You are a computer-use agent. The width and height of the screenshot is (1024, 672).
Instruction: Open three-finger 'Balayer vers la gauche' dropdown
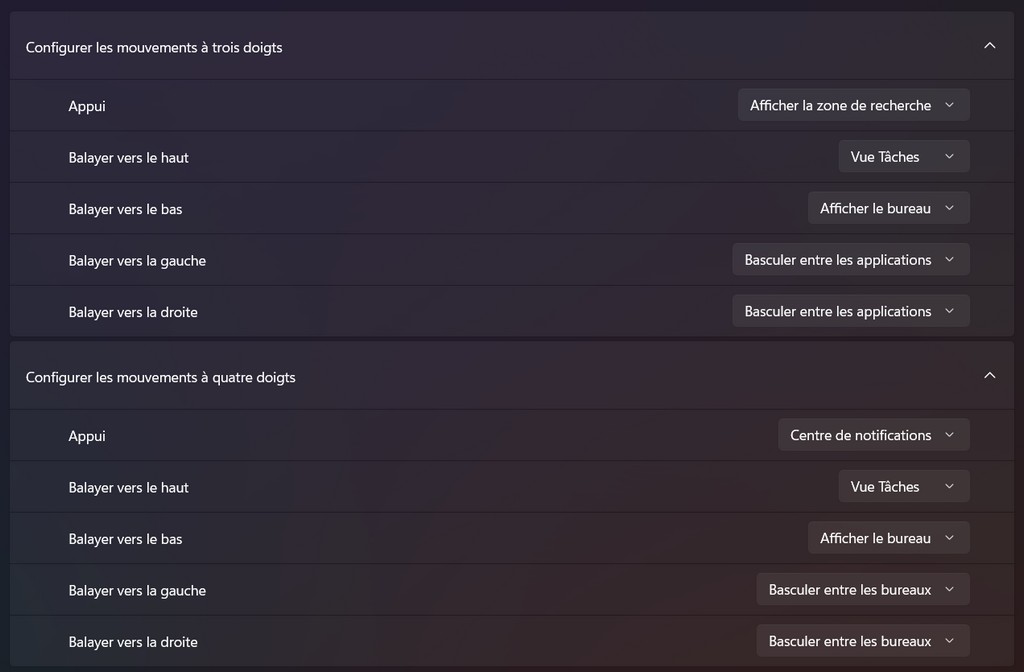850,260
